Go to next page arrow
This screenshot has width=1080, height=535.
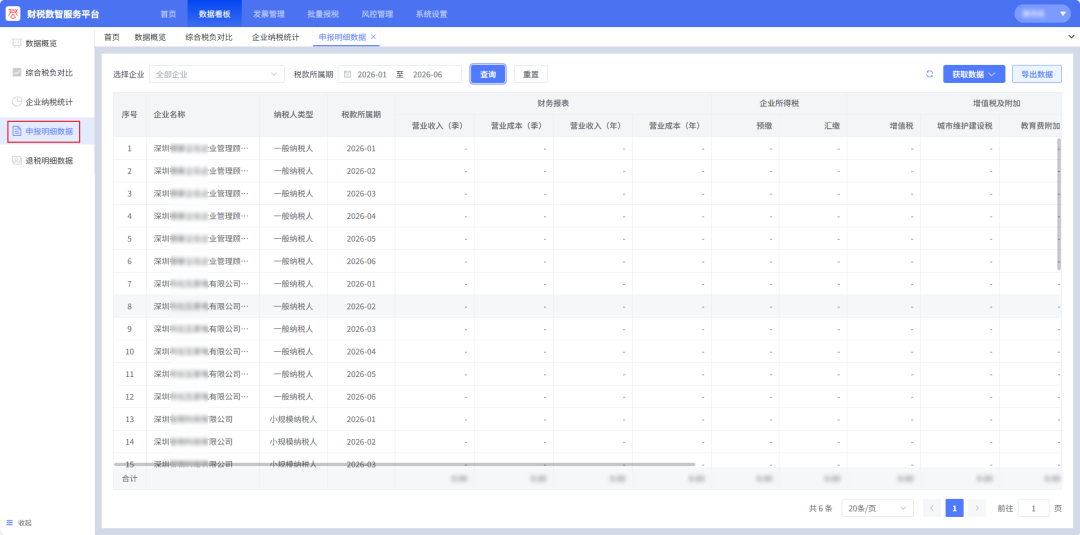click(977, 508)
